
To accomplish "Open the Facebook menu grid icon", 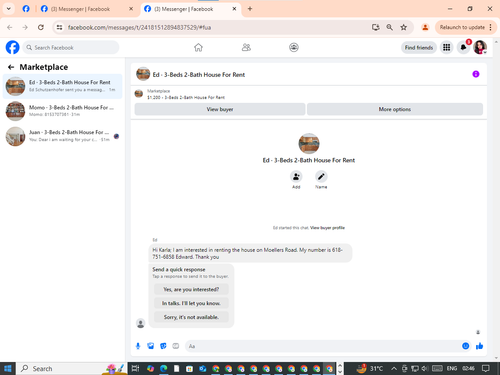I will click(x=446, y=47).
